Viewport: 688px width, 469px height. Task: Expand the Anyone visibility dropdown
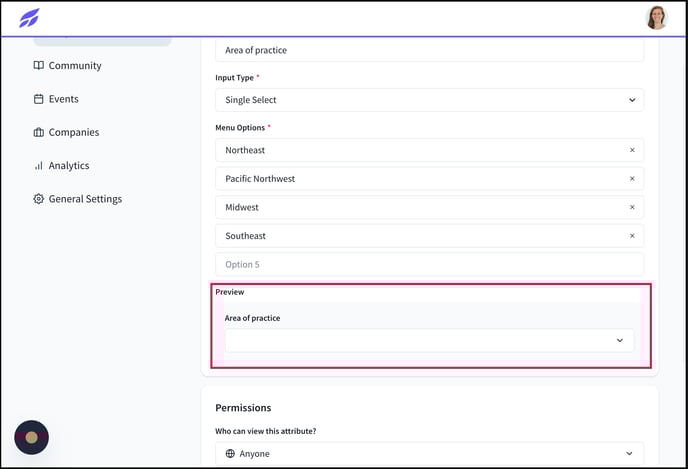(x=430, y=454)
